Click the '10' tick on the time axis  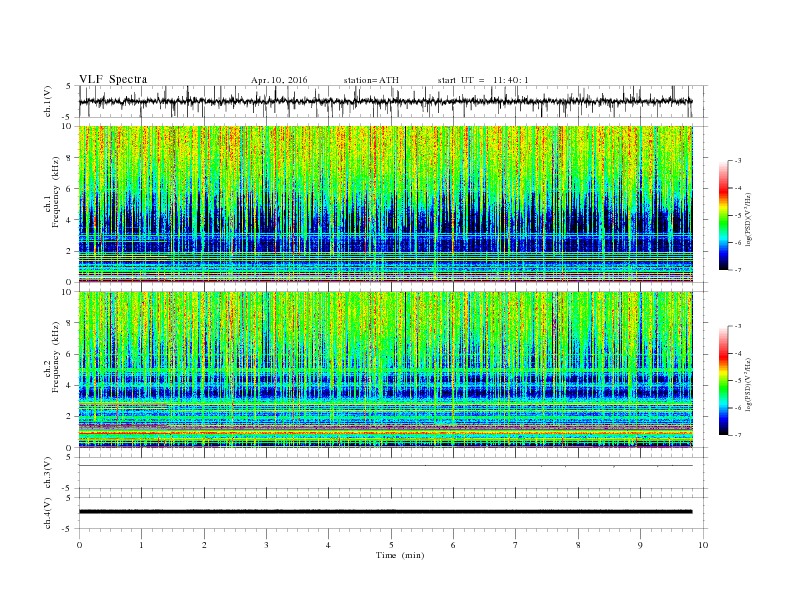click(x=703, y=545)
